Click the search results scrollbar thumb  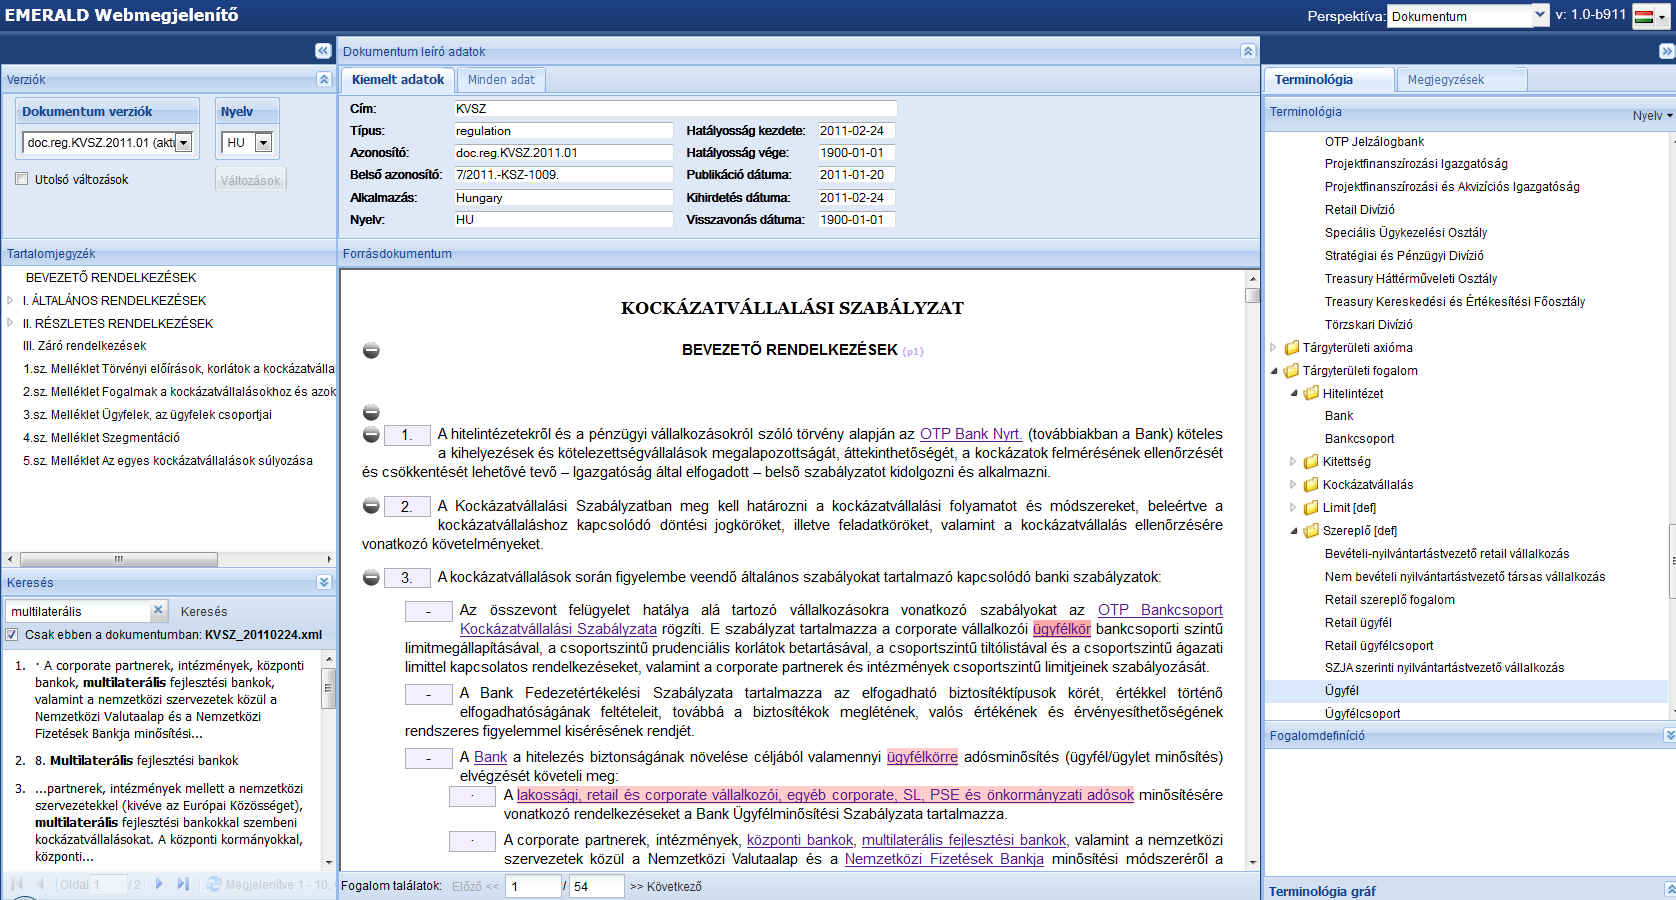pyautogui.click(x=328, y=688)
